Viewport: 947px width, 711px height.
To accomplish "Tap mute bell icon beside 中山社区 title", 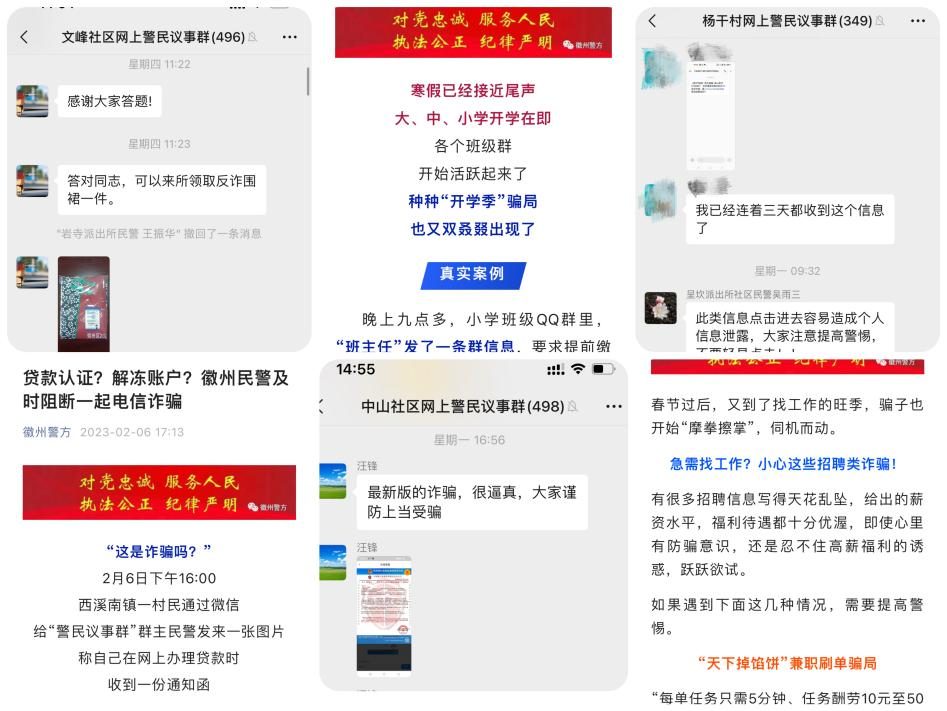I will click(572, 407).
